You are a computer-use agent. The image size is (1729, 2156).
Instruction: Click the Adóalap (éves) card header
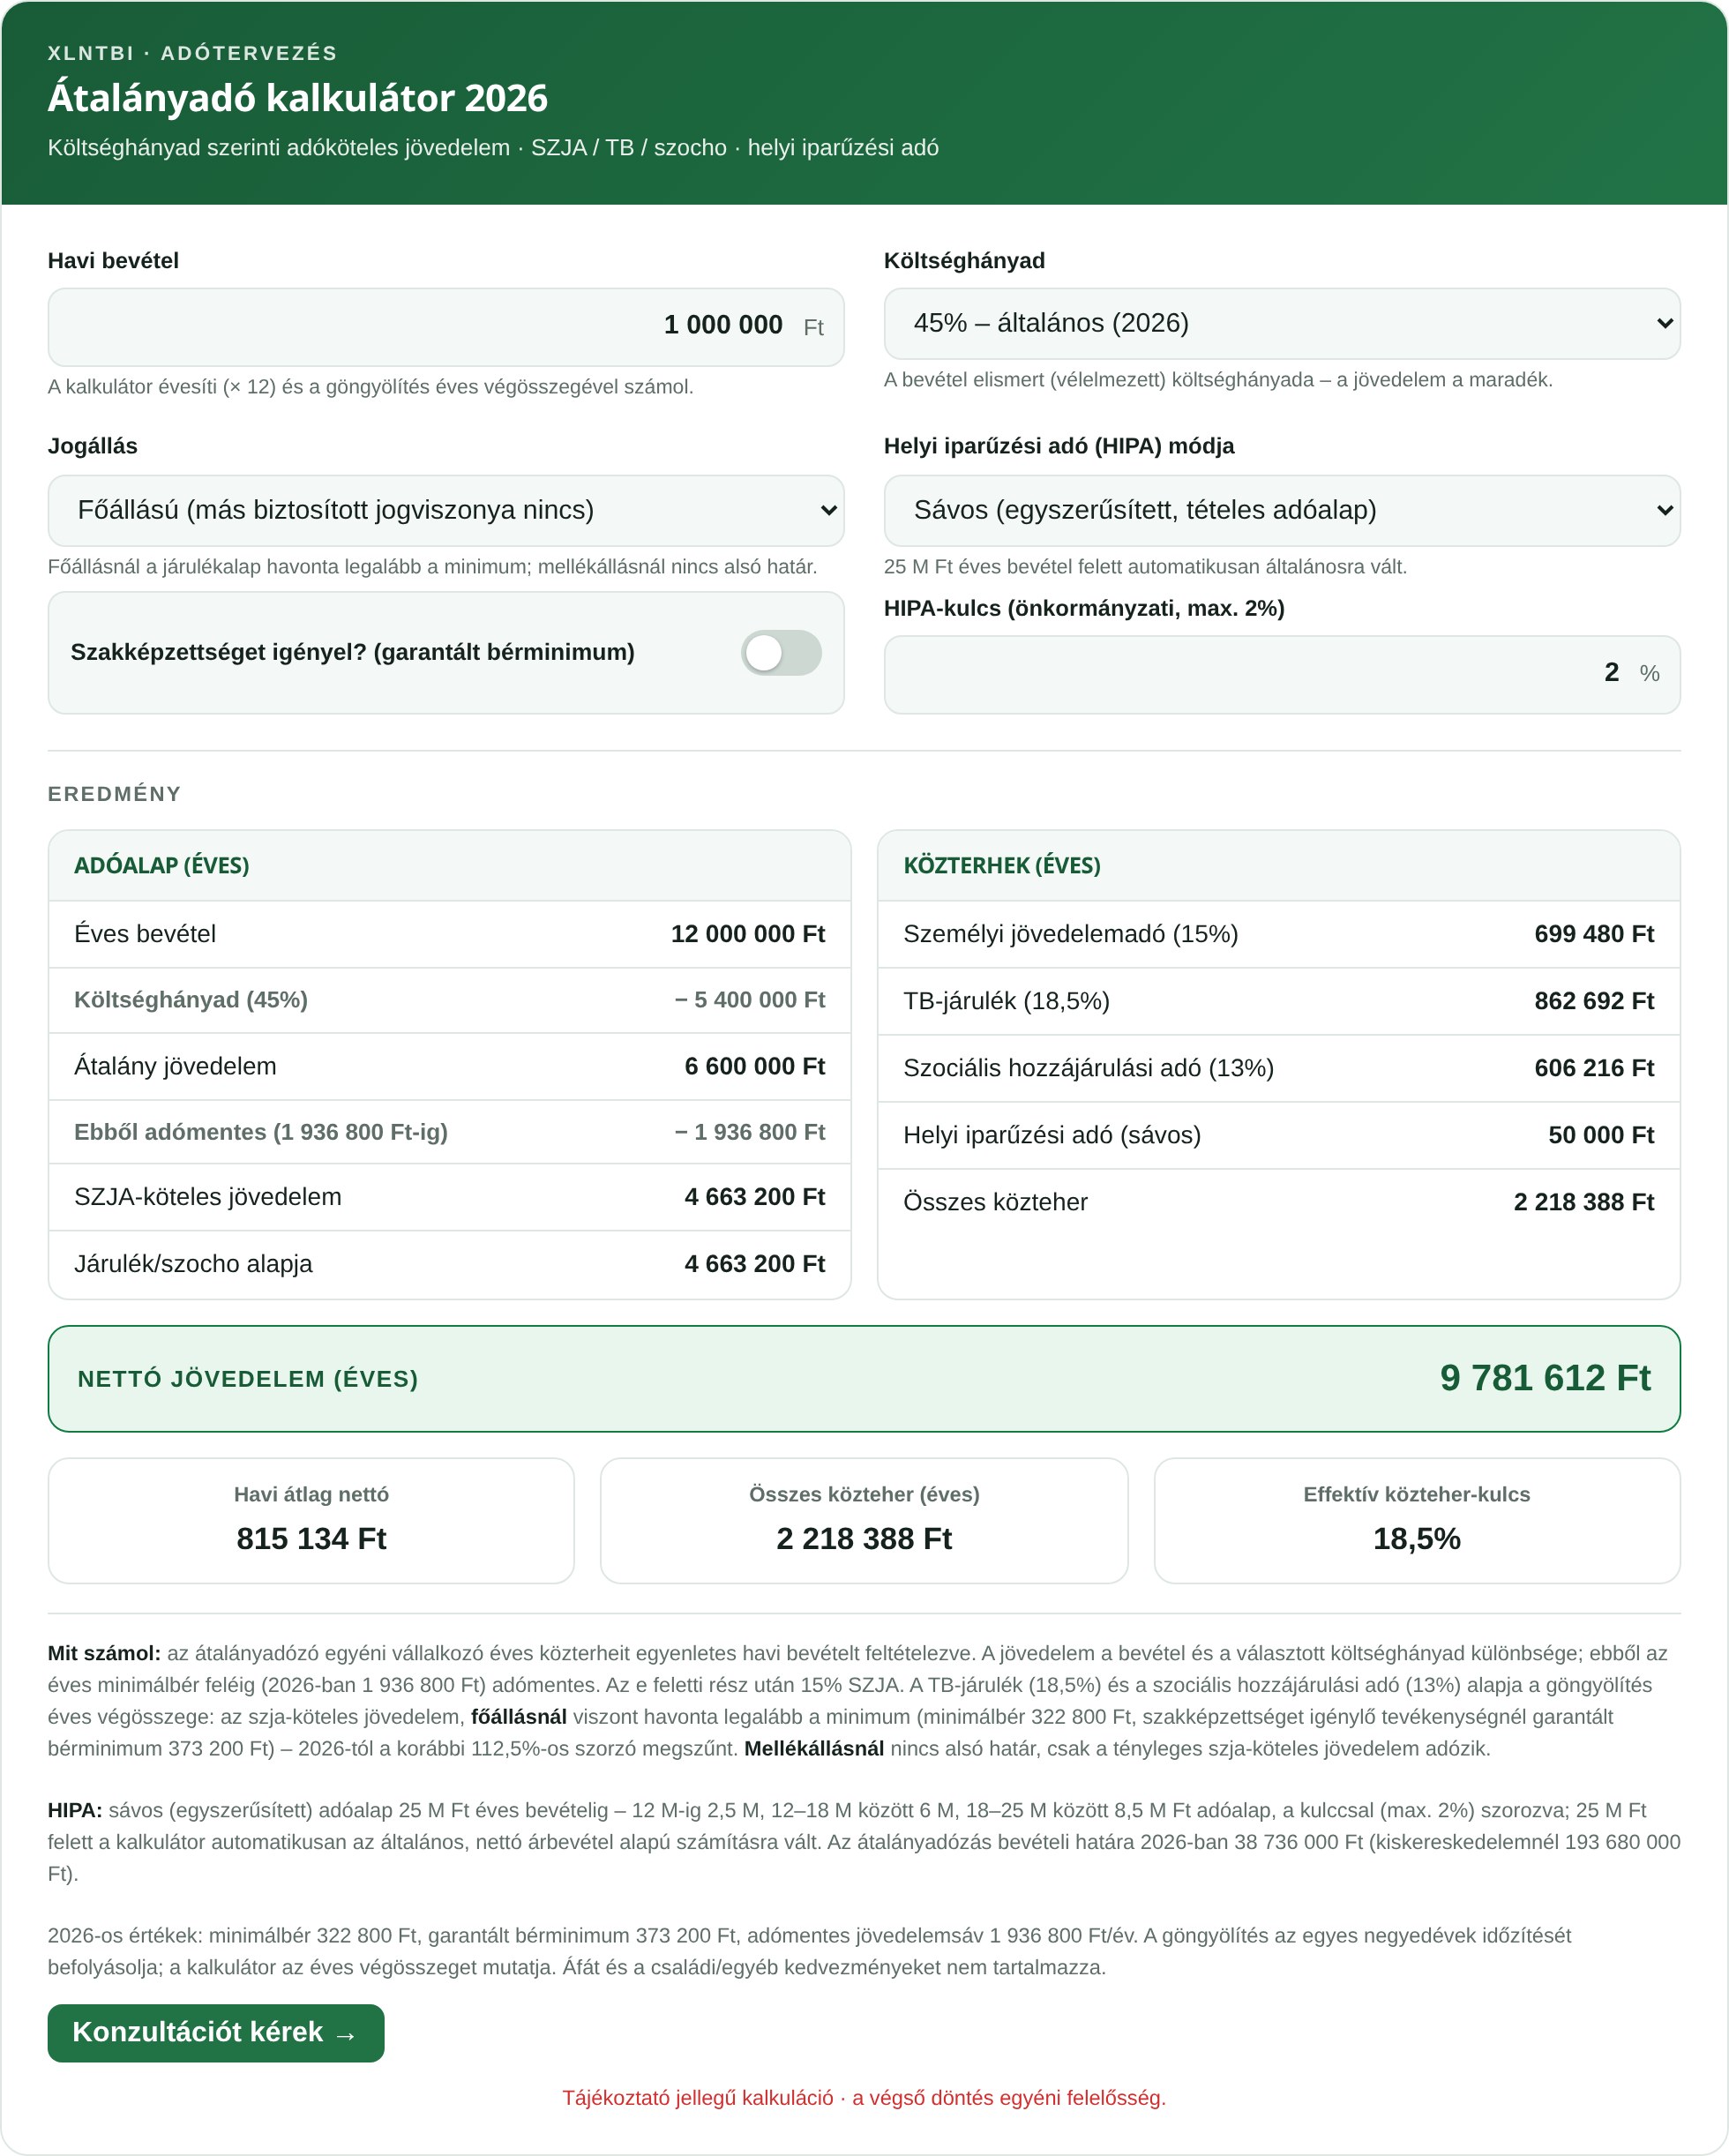(x=450, y=865)
